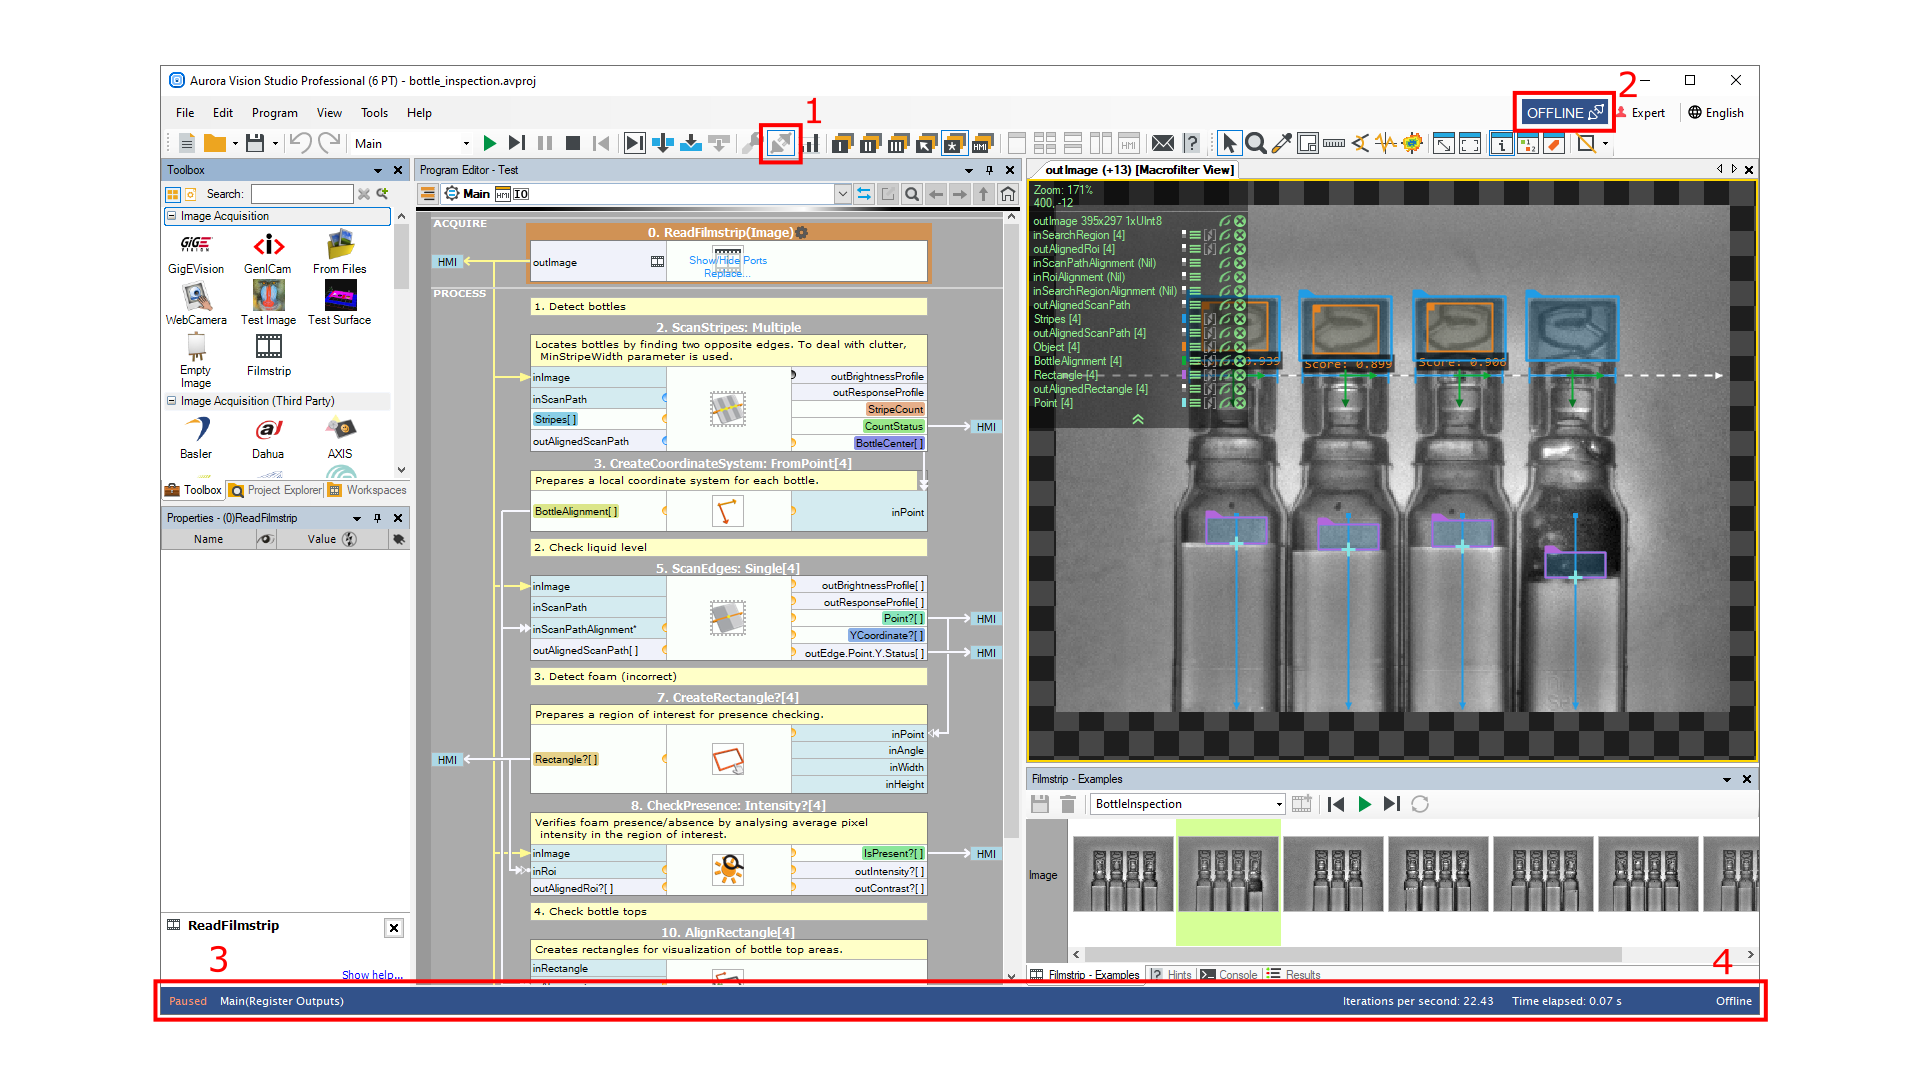The height and width of the screenshot is (1080, 1920).
Task: Choose the Basler third party acquisition item
Action: (x=196, y=438)
